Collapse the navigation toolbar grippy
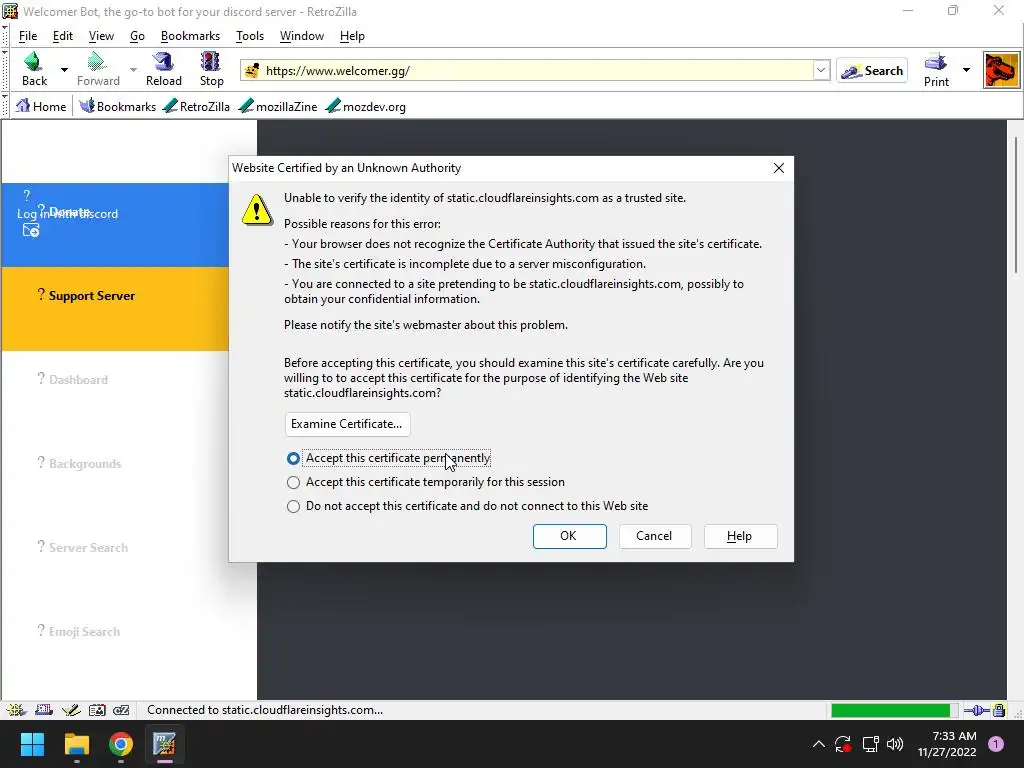The height and width of the screenshot is (768, 1024). pyautogui.click(x=5, y=70)
